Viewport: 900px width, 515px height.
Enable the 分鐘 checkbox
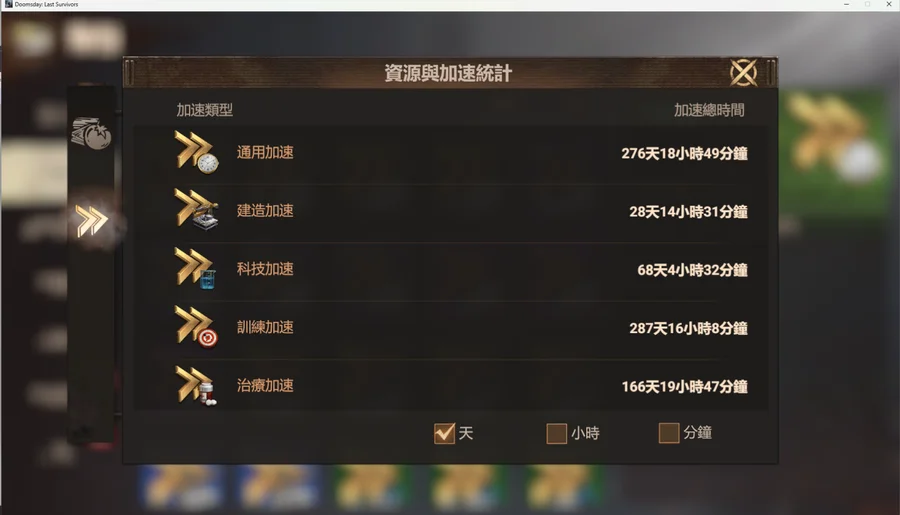coord(669,433)
